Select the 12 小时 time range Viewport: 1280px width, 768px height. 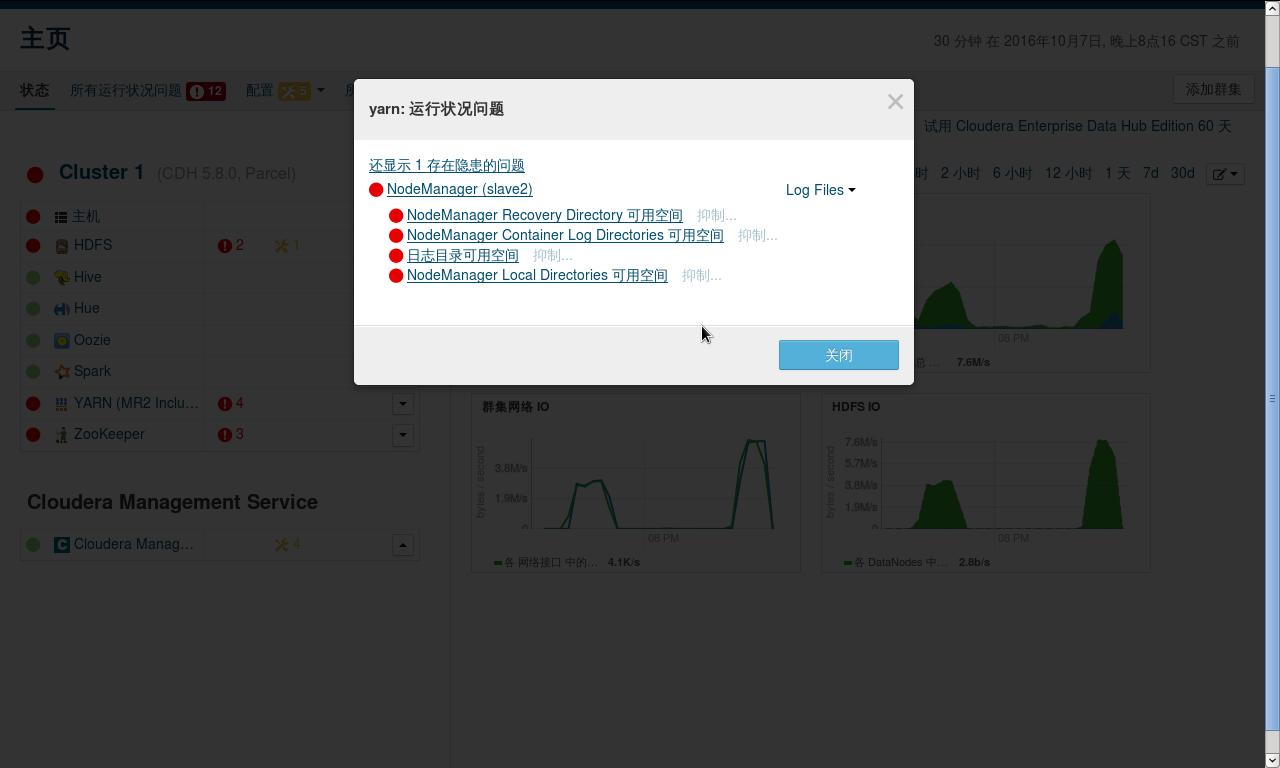coord(1068,173)
